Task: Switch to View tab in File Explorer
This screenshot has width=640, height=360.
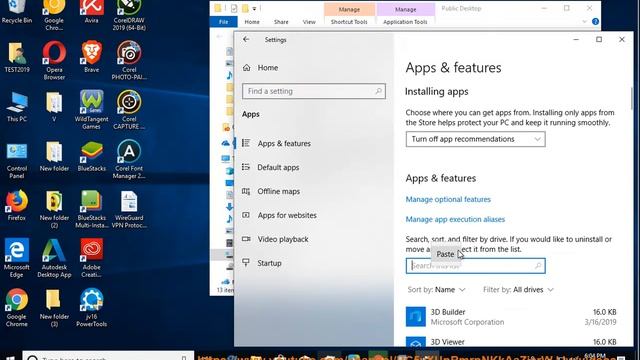Action: pos(309,22)
